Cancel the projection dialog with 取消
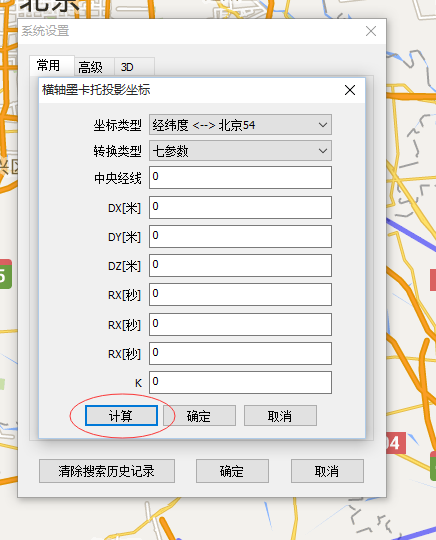Viewport: 436px width, 540px height. [280, 416]
